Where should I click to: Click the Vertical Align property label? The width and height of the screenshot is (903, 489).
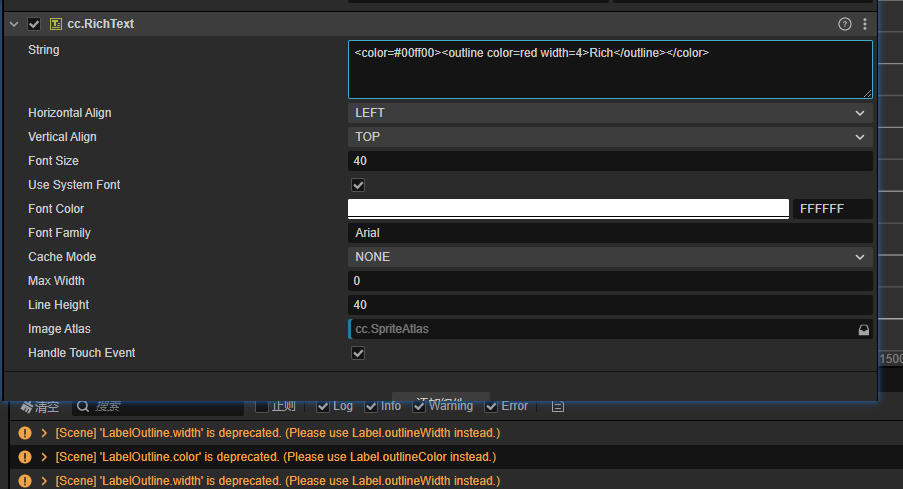[x=62, y=137]
